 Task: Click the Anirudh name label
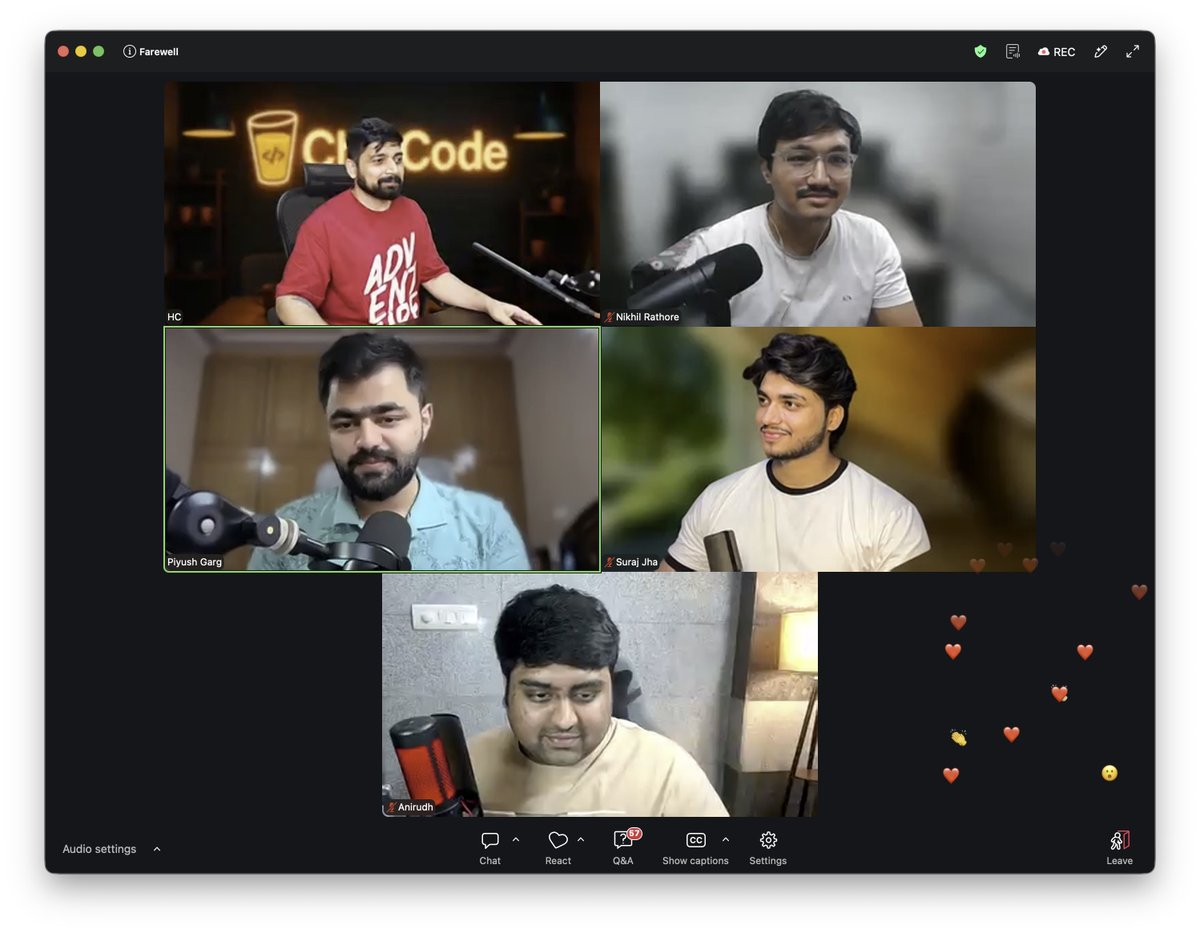pyautogui.click(x=415, y=807)
